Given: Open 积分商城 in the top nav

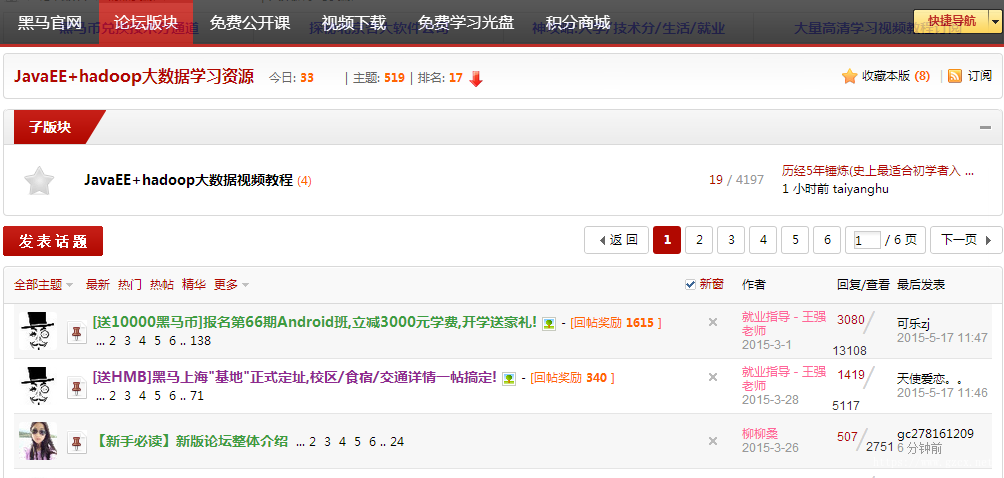Looking at the screenshot, I should (578, 23).
